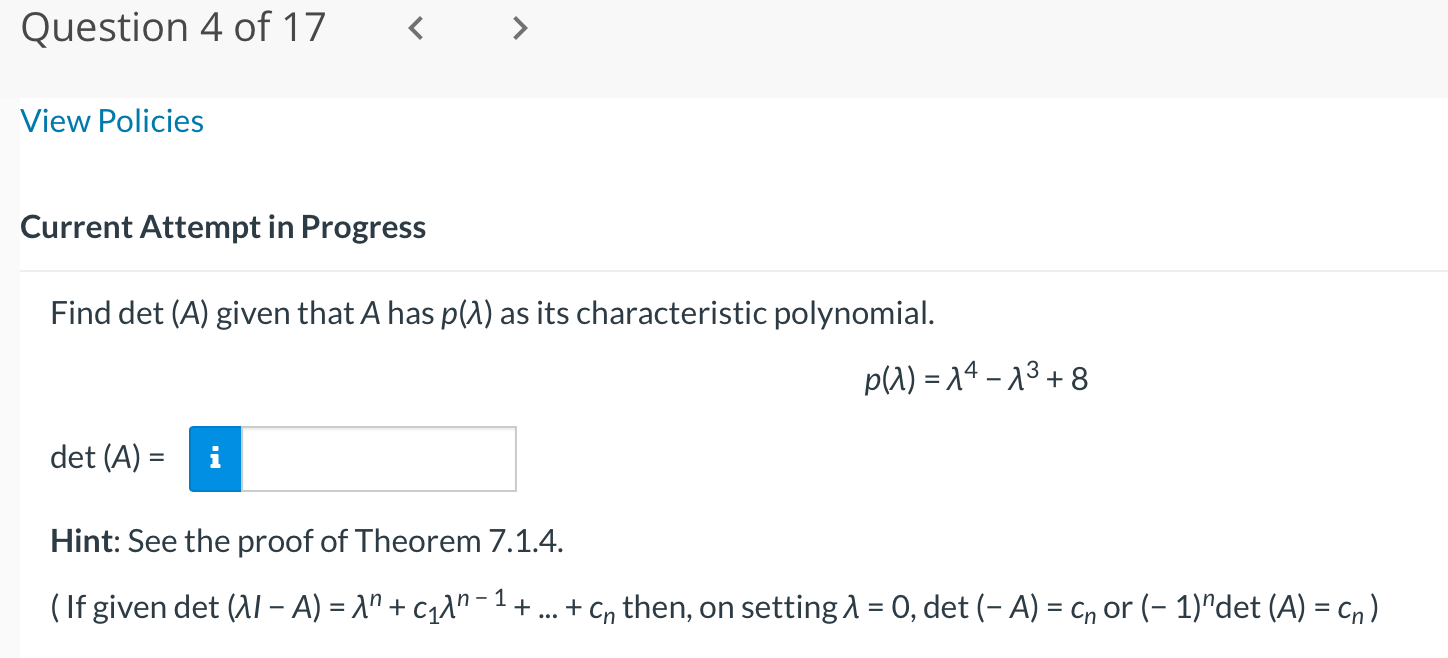Select the det(A) = label text
Screen dimensions: 1448x658
click(x=107, y=458)
